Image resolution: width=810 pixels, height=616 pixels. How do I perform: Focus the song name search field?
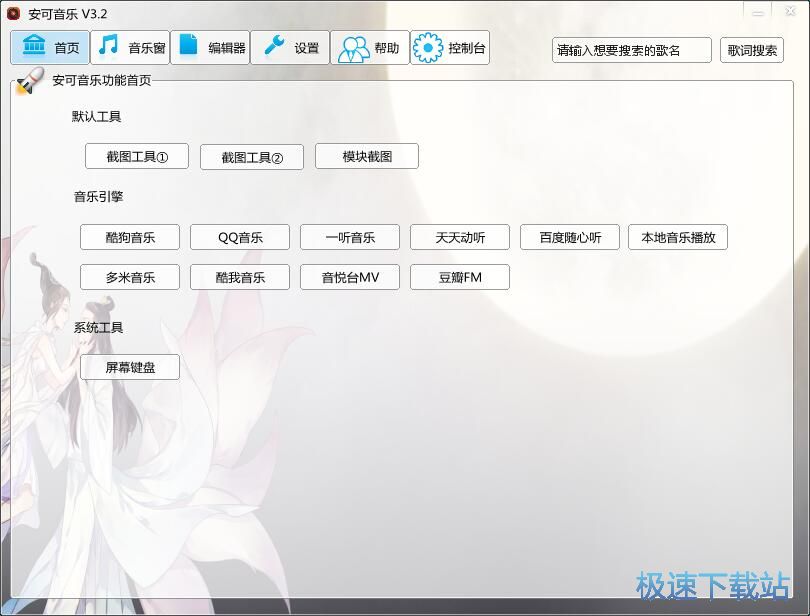point(632,50)
